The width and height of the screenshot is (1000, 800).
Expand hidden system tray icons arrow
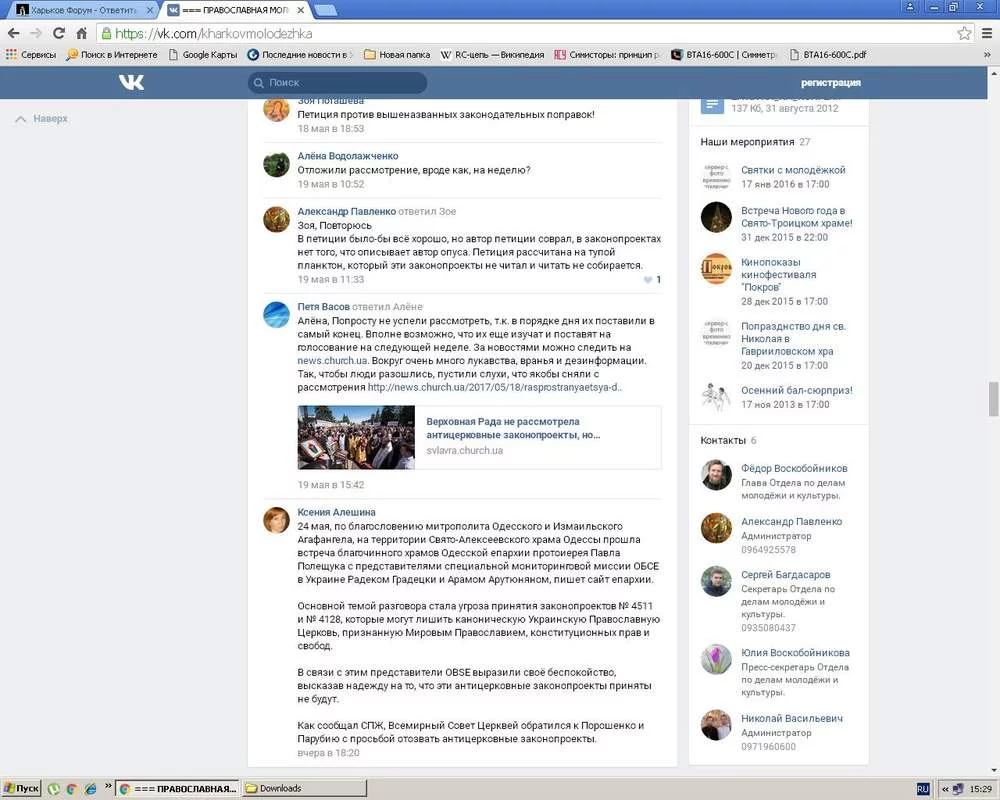[945, 789]
